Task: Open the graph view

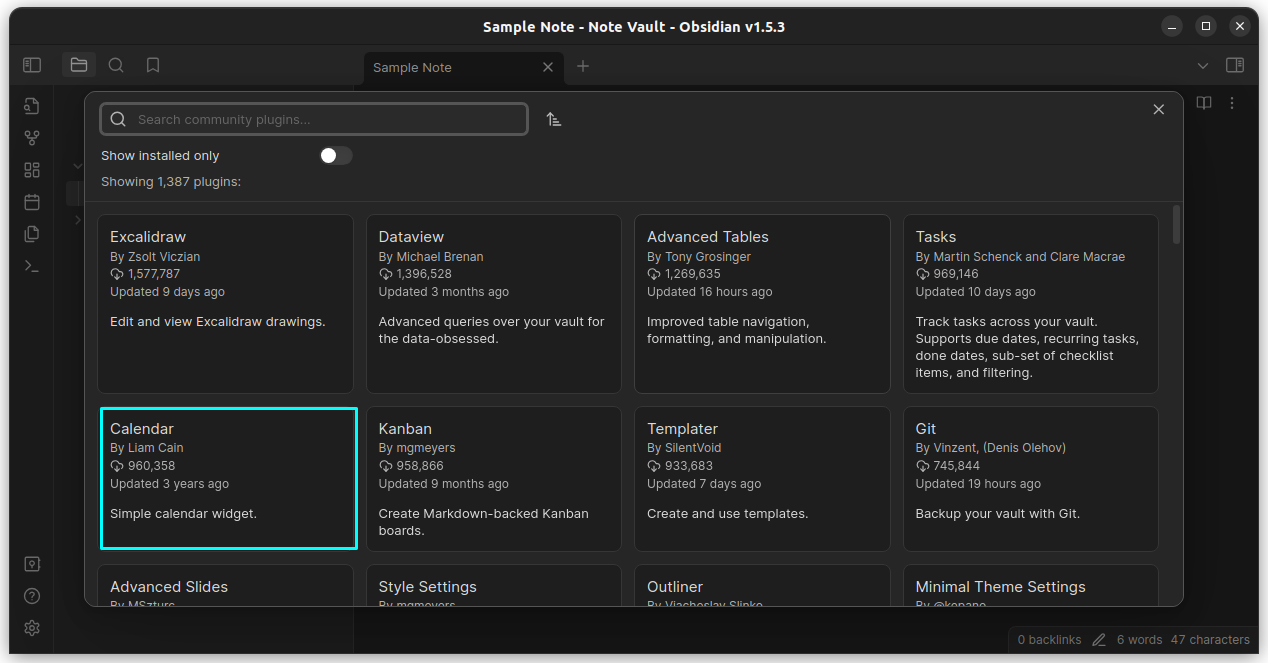Action: coord(32,137)
